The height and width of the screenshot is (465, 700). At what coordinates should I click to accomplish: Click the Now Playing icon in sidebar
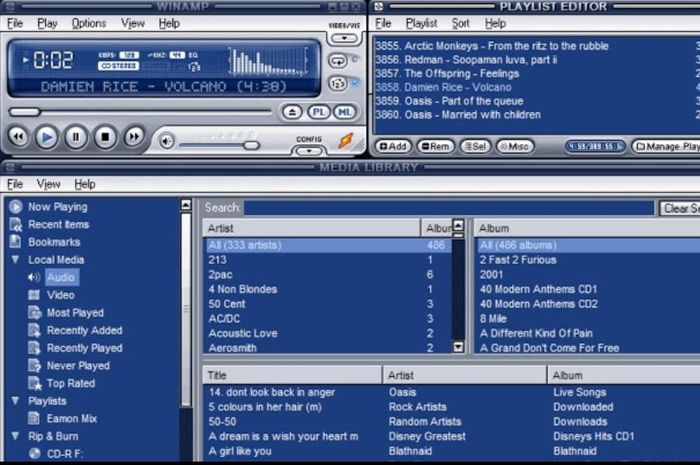(16, 207)
